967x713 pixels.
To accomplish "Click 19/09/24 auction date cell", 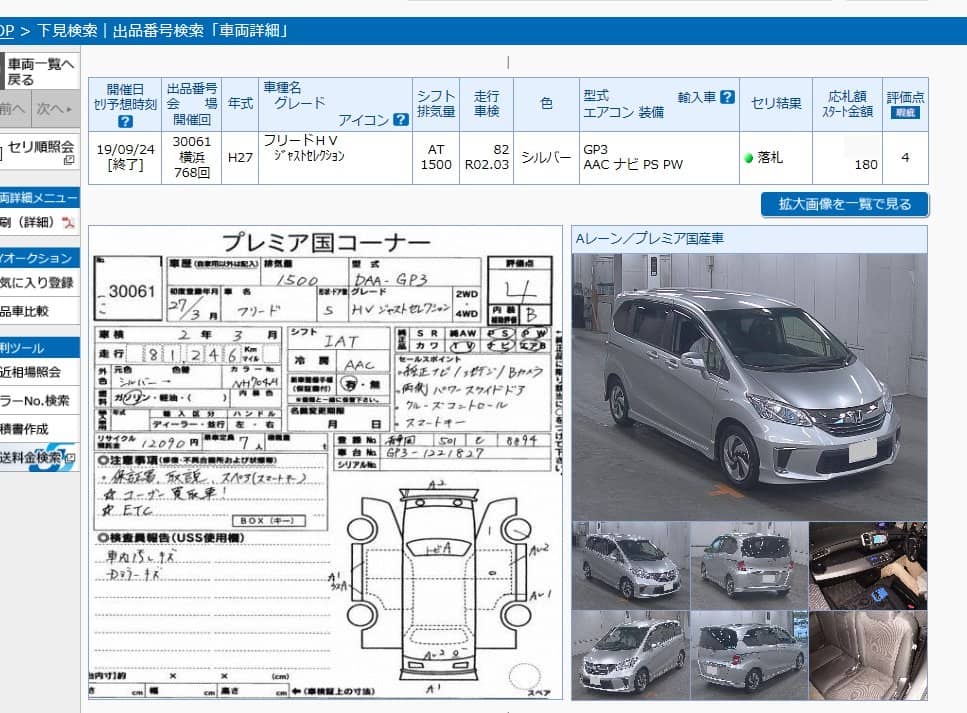I will click(x=125, y=157).
